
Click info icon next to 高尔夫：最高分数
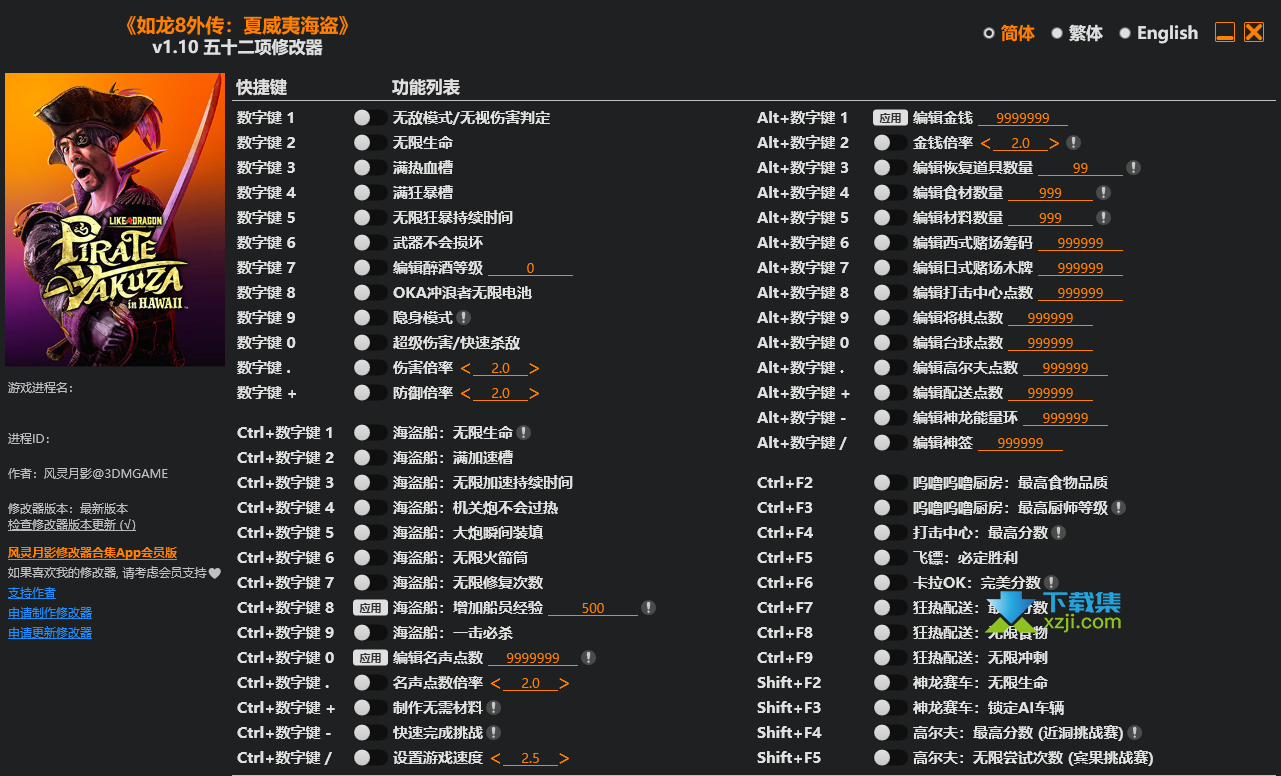pyautogui.click(x=1135, y=733)
